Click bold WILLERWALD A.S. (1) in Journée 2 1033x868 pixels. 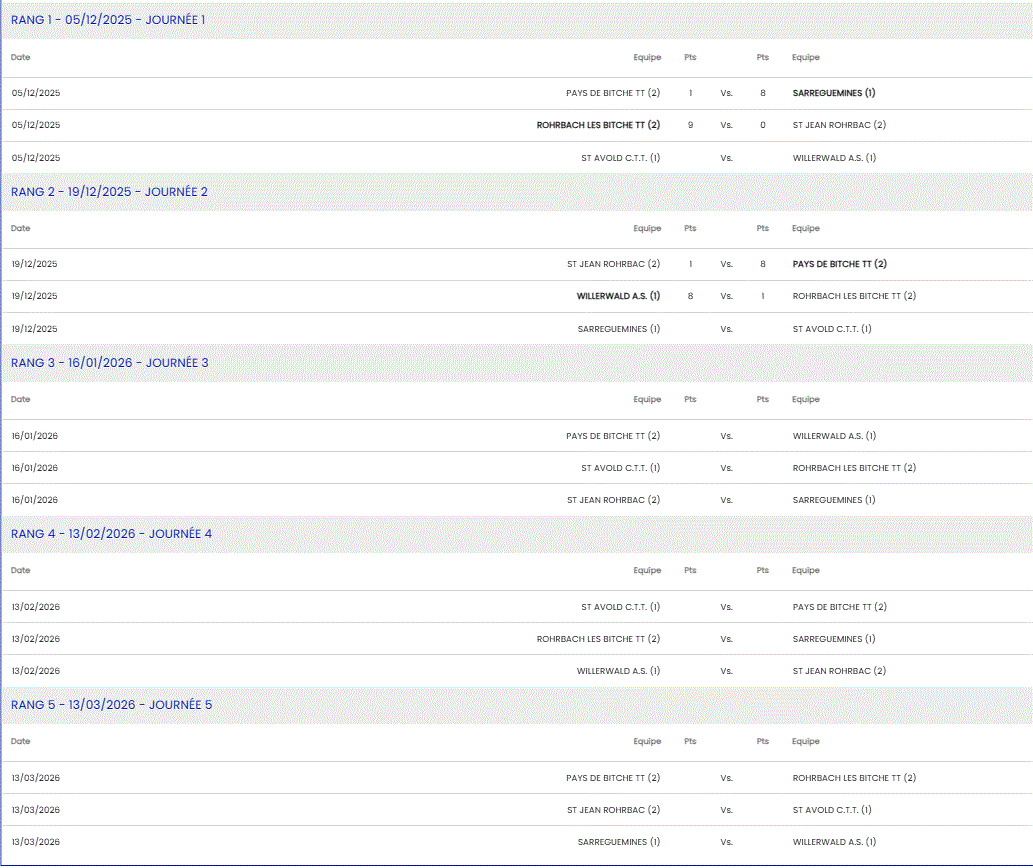pyautogui.click(x=618, y=296)
